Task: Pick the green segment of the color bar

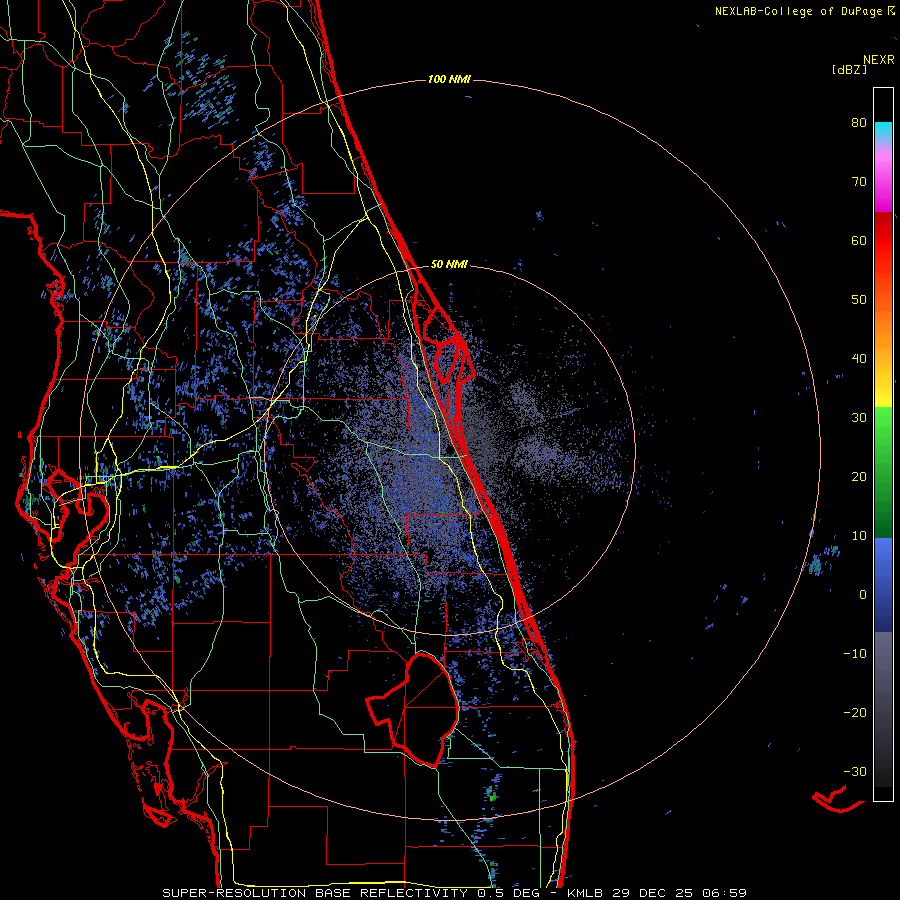Action: click(x=883, y=472)
